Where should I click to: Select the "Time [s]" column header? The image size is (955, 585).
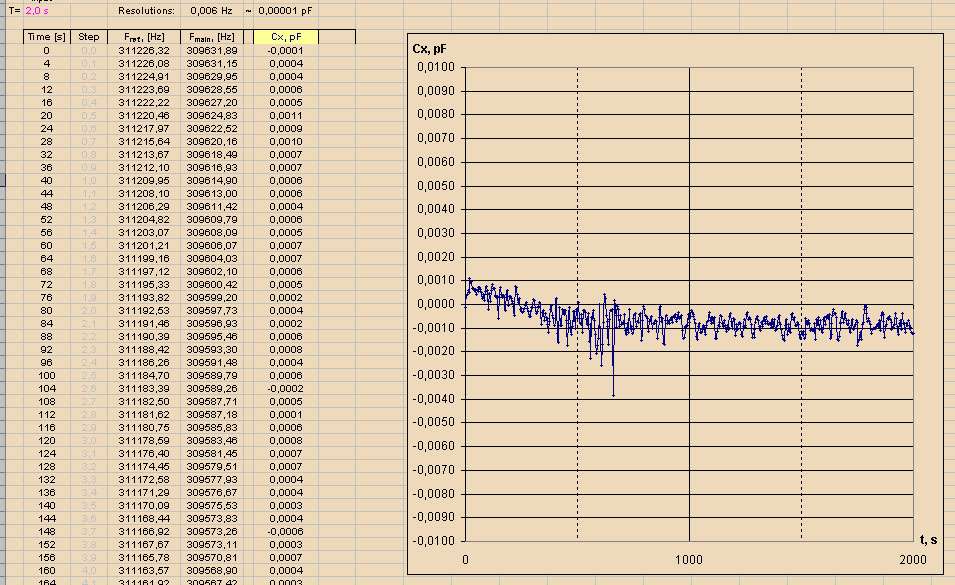pos(47,37)
